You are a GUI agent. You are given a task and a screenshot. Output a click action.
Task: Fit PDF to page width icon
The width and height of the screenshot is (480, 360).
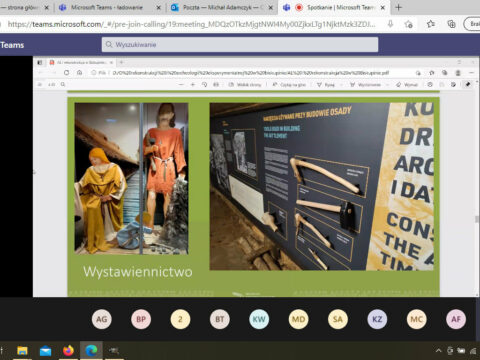pyautogui.click(x=216, y=85)
